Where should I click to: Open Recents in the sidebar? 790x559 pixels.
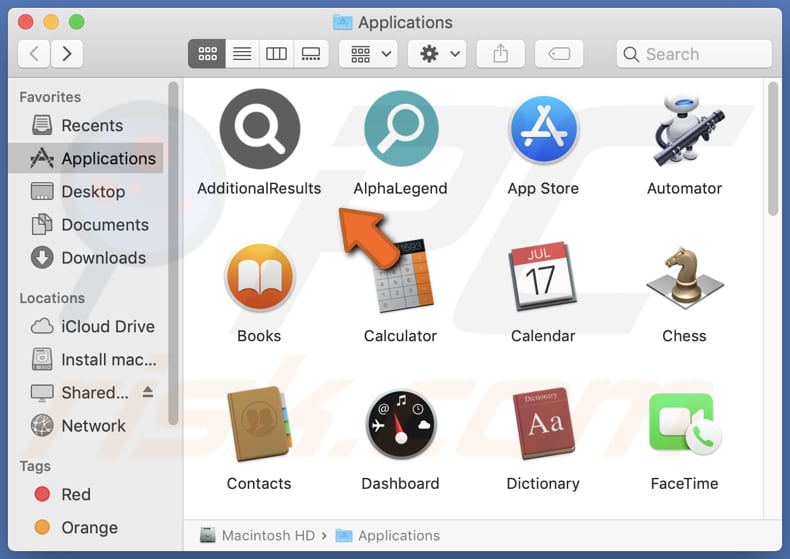point(86,125)
